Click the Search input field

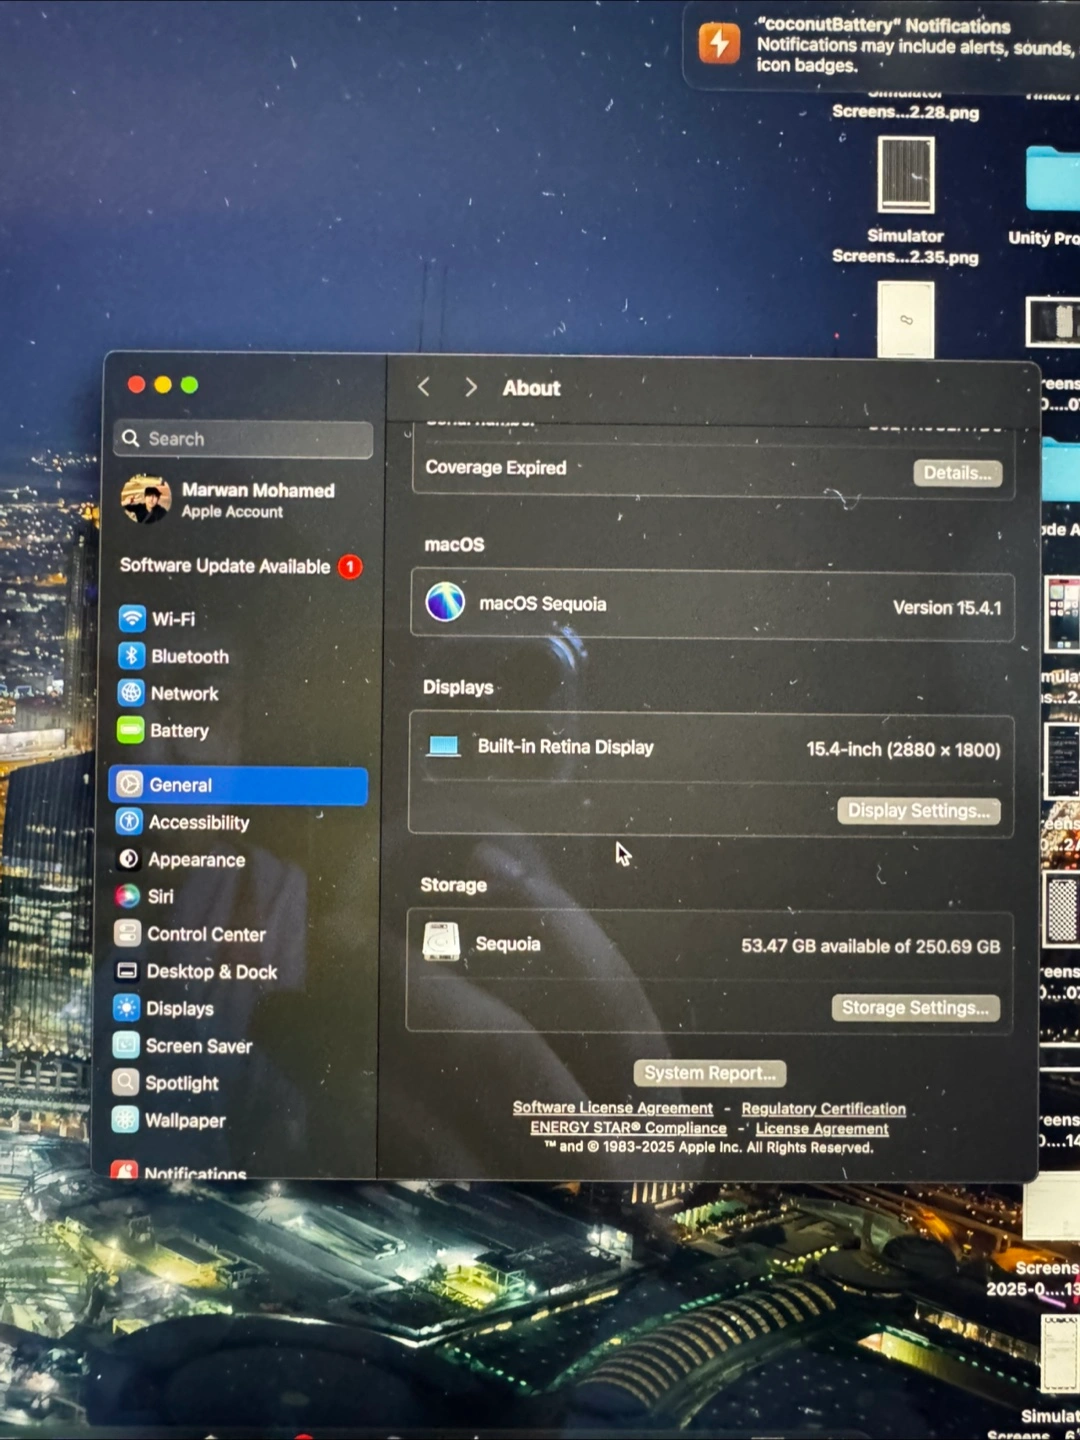click(243, 439)
